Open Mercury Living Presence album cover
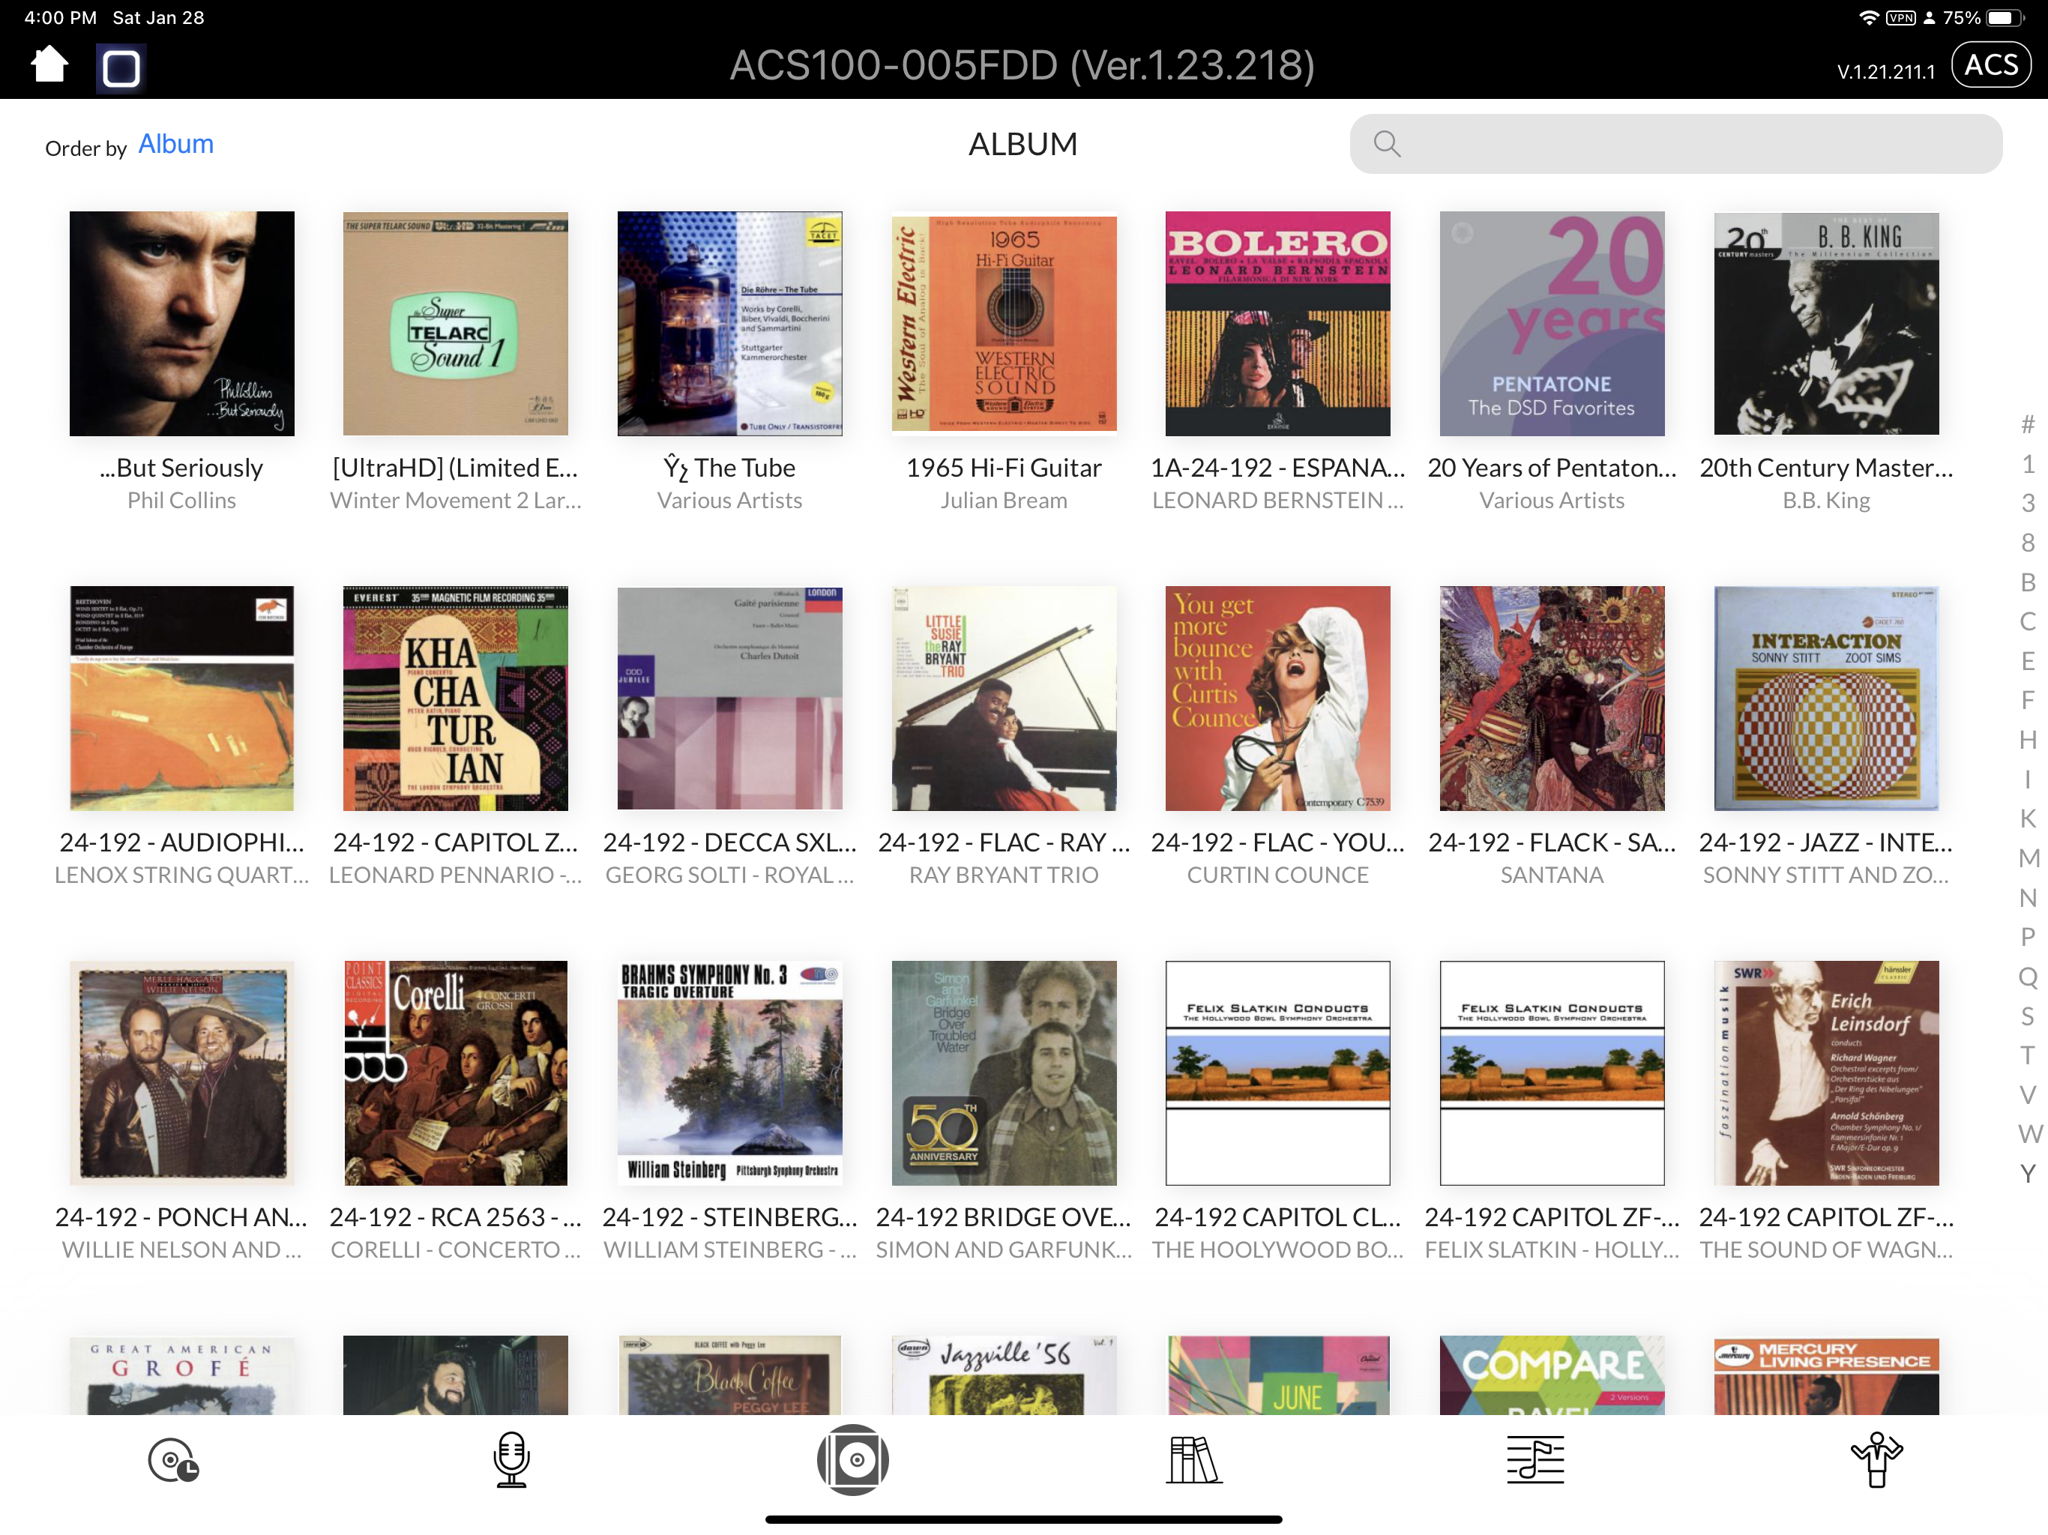 [1826, 1375]
